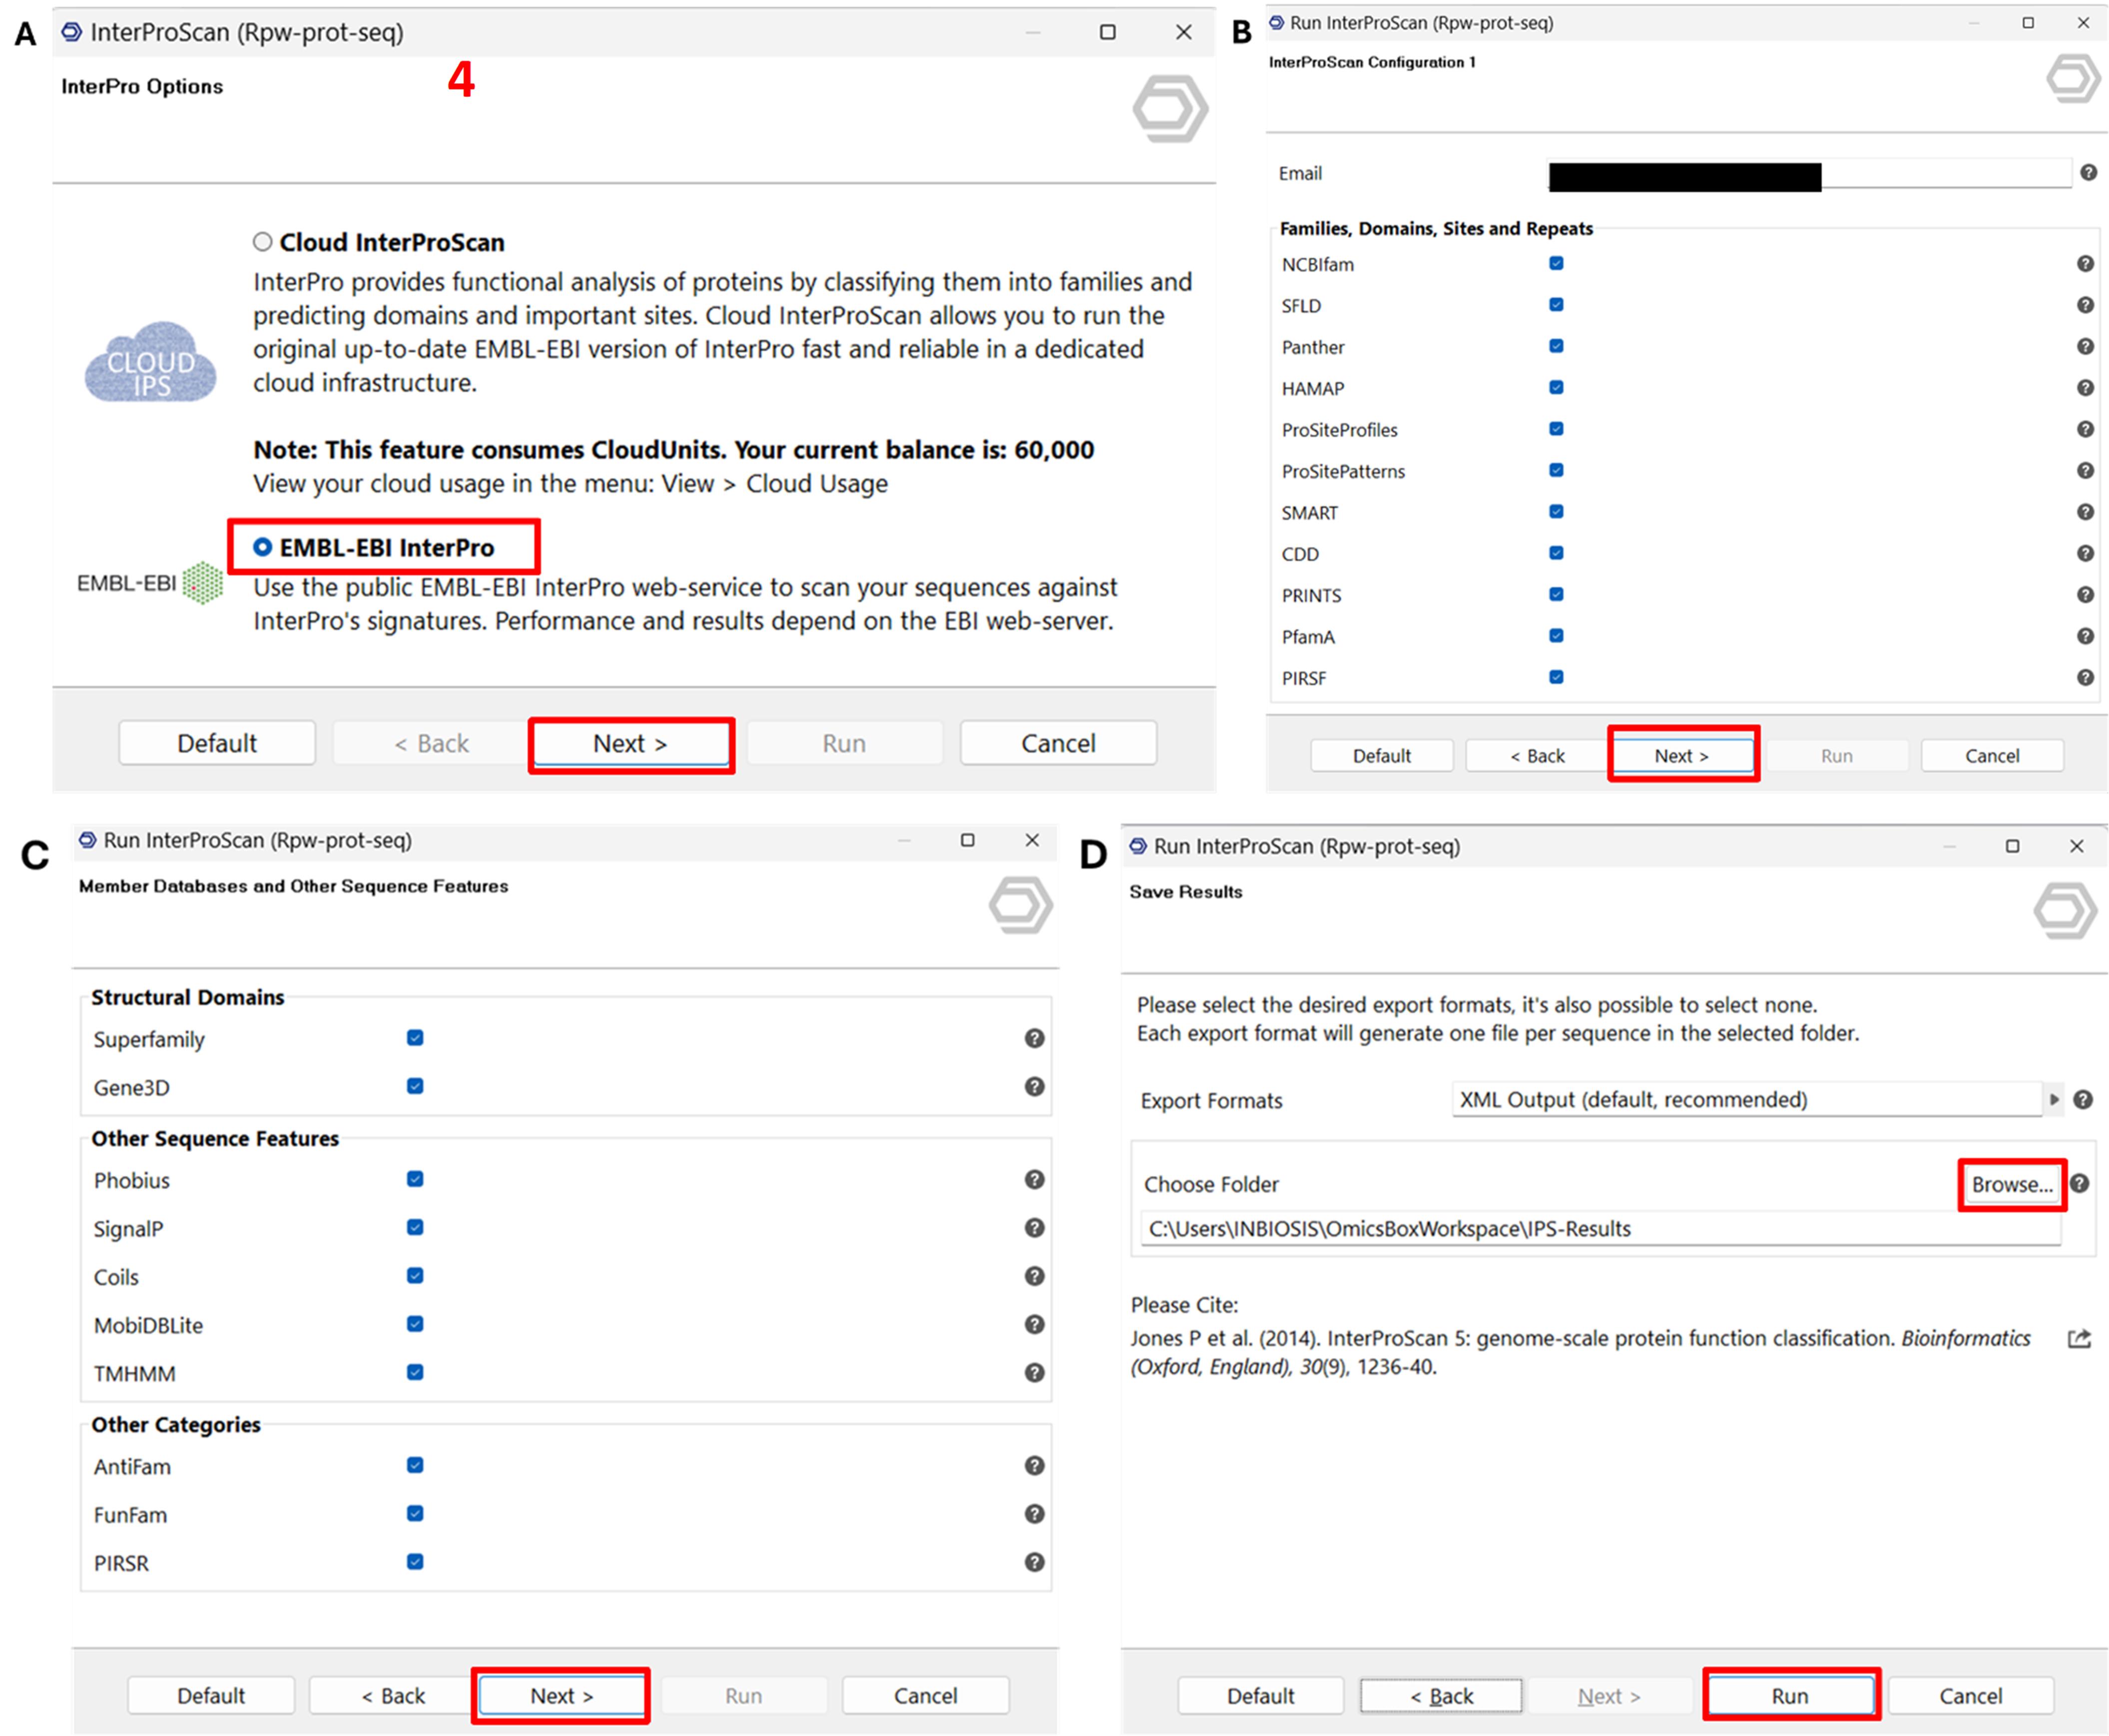Click Browse to choose results folder
Viewport: 2109px width, 1736px height.
pos(2011,1185)
